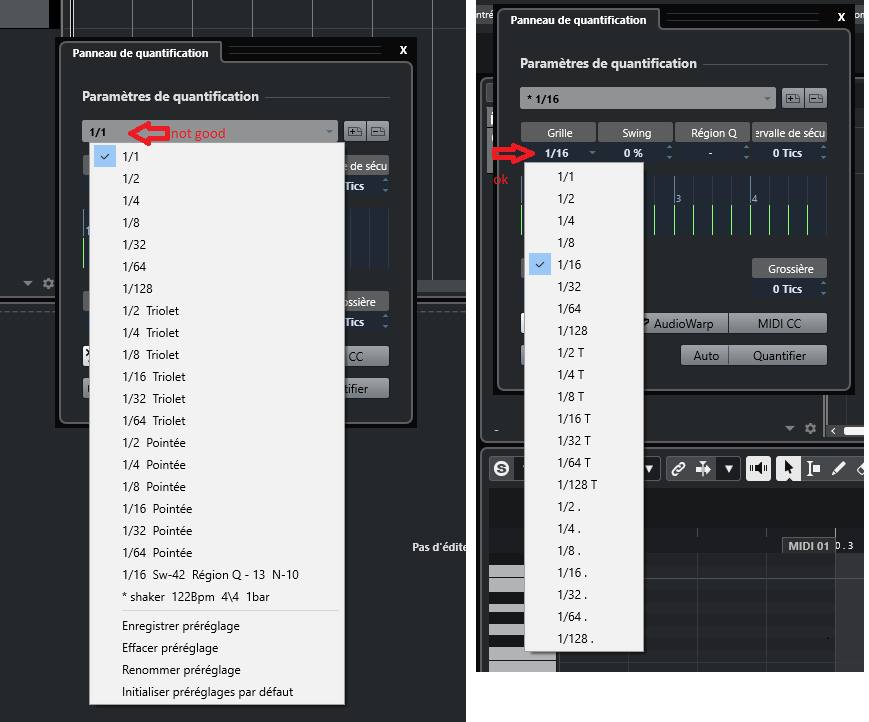Click the save preset icon beside the quantize preset field
The image size is (869, 722).
[x=793, y=99]
